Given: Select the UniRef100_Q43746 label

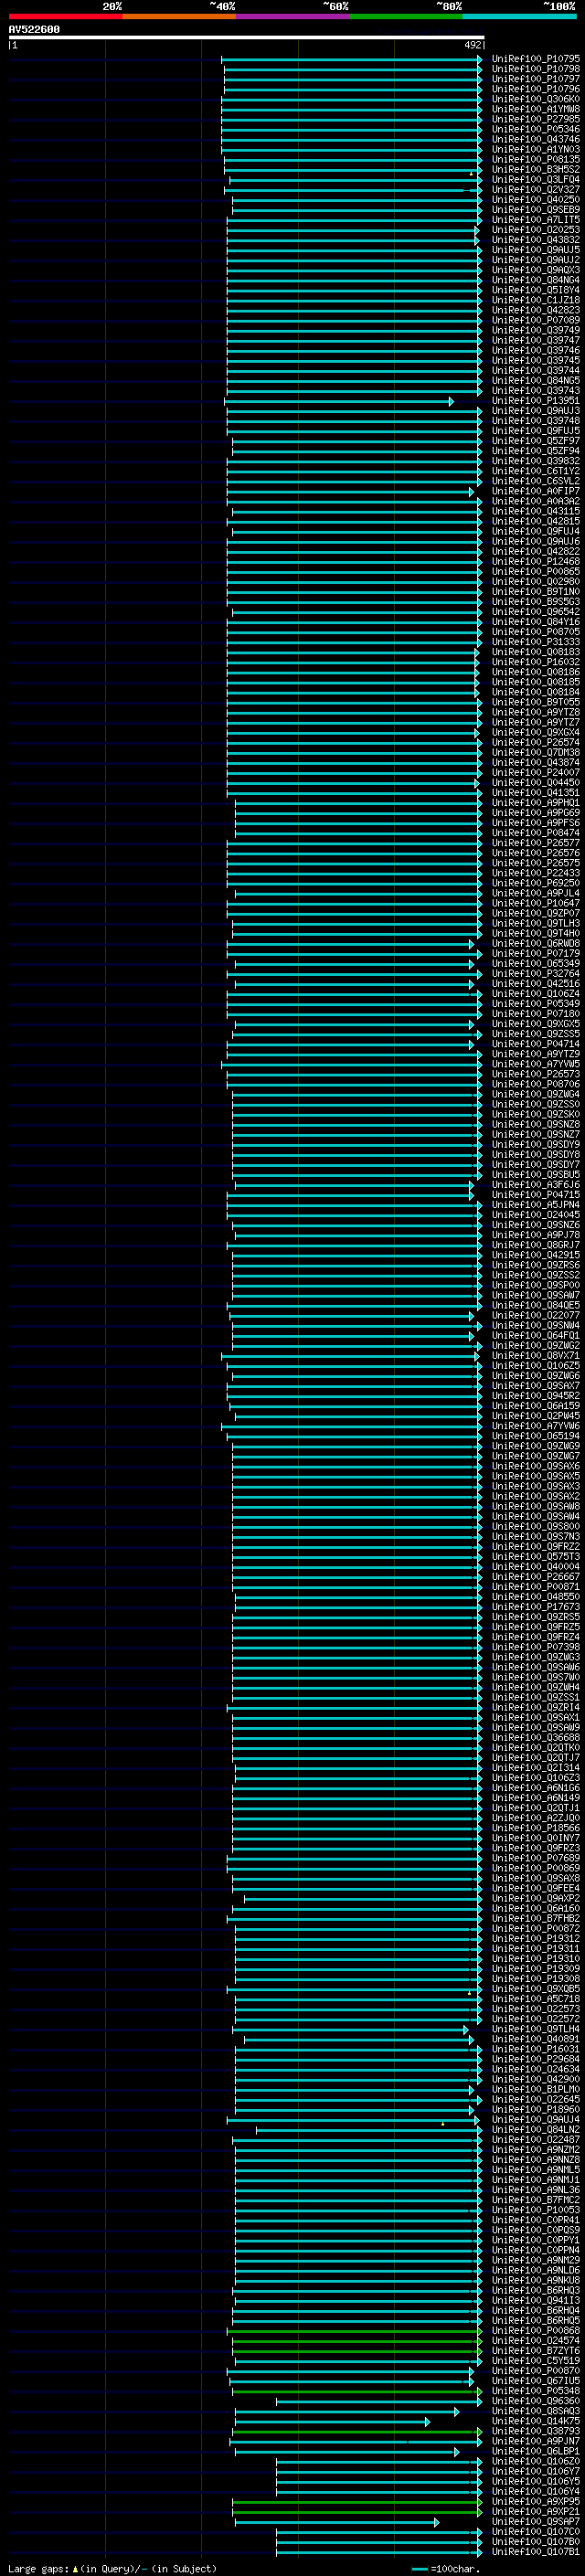Looking at the screenshot, I should [536, 139].
